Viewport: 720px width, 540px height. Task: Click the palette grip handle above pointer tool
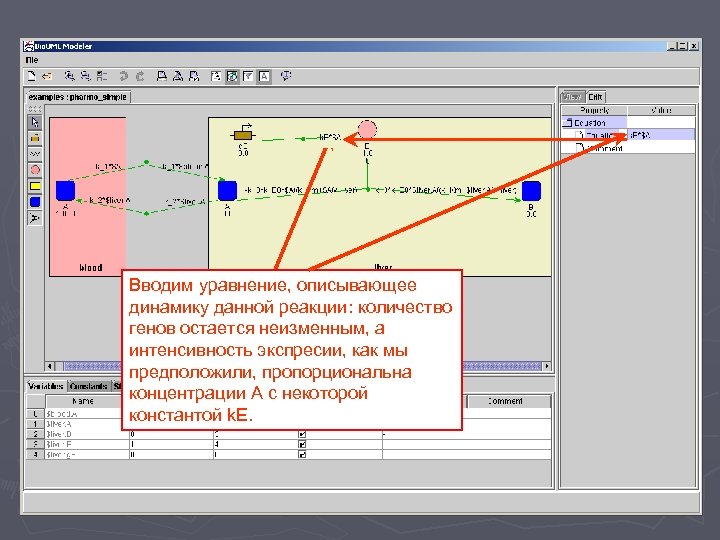point(35,109)
